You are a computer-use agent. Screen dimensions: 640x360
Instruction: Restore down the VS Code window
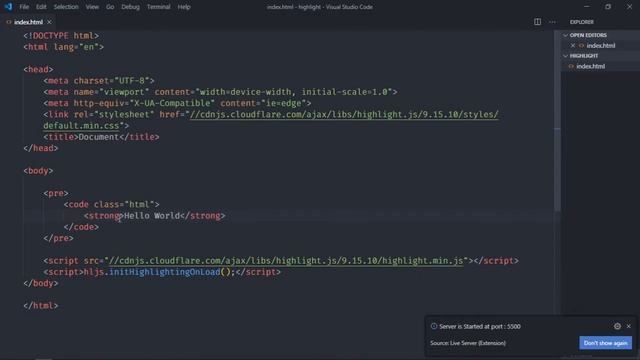coord(608,7)
